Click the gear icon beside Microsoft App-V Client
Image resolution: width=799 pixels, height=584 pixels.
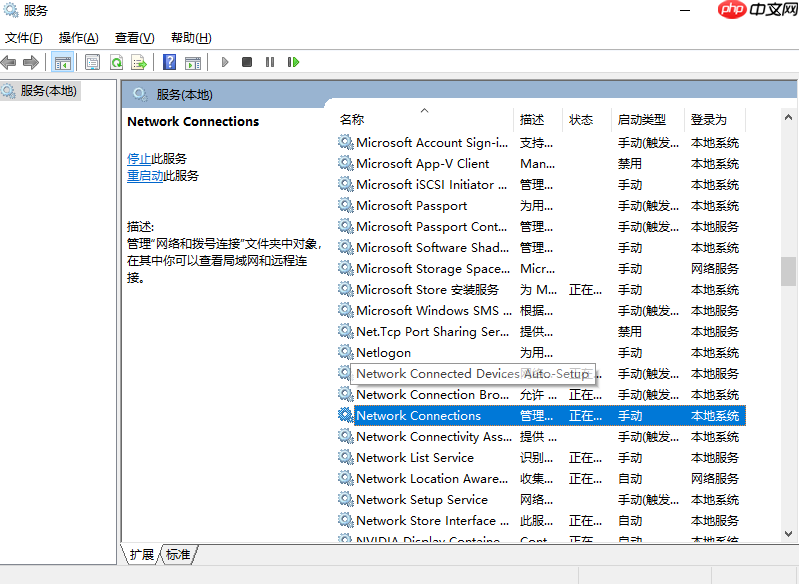point(345,163)
